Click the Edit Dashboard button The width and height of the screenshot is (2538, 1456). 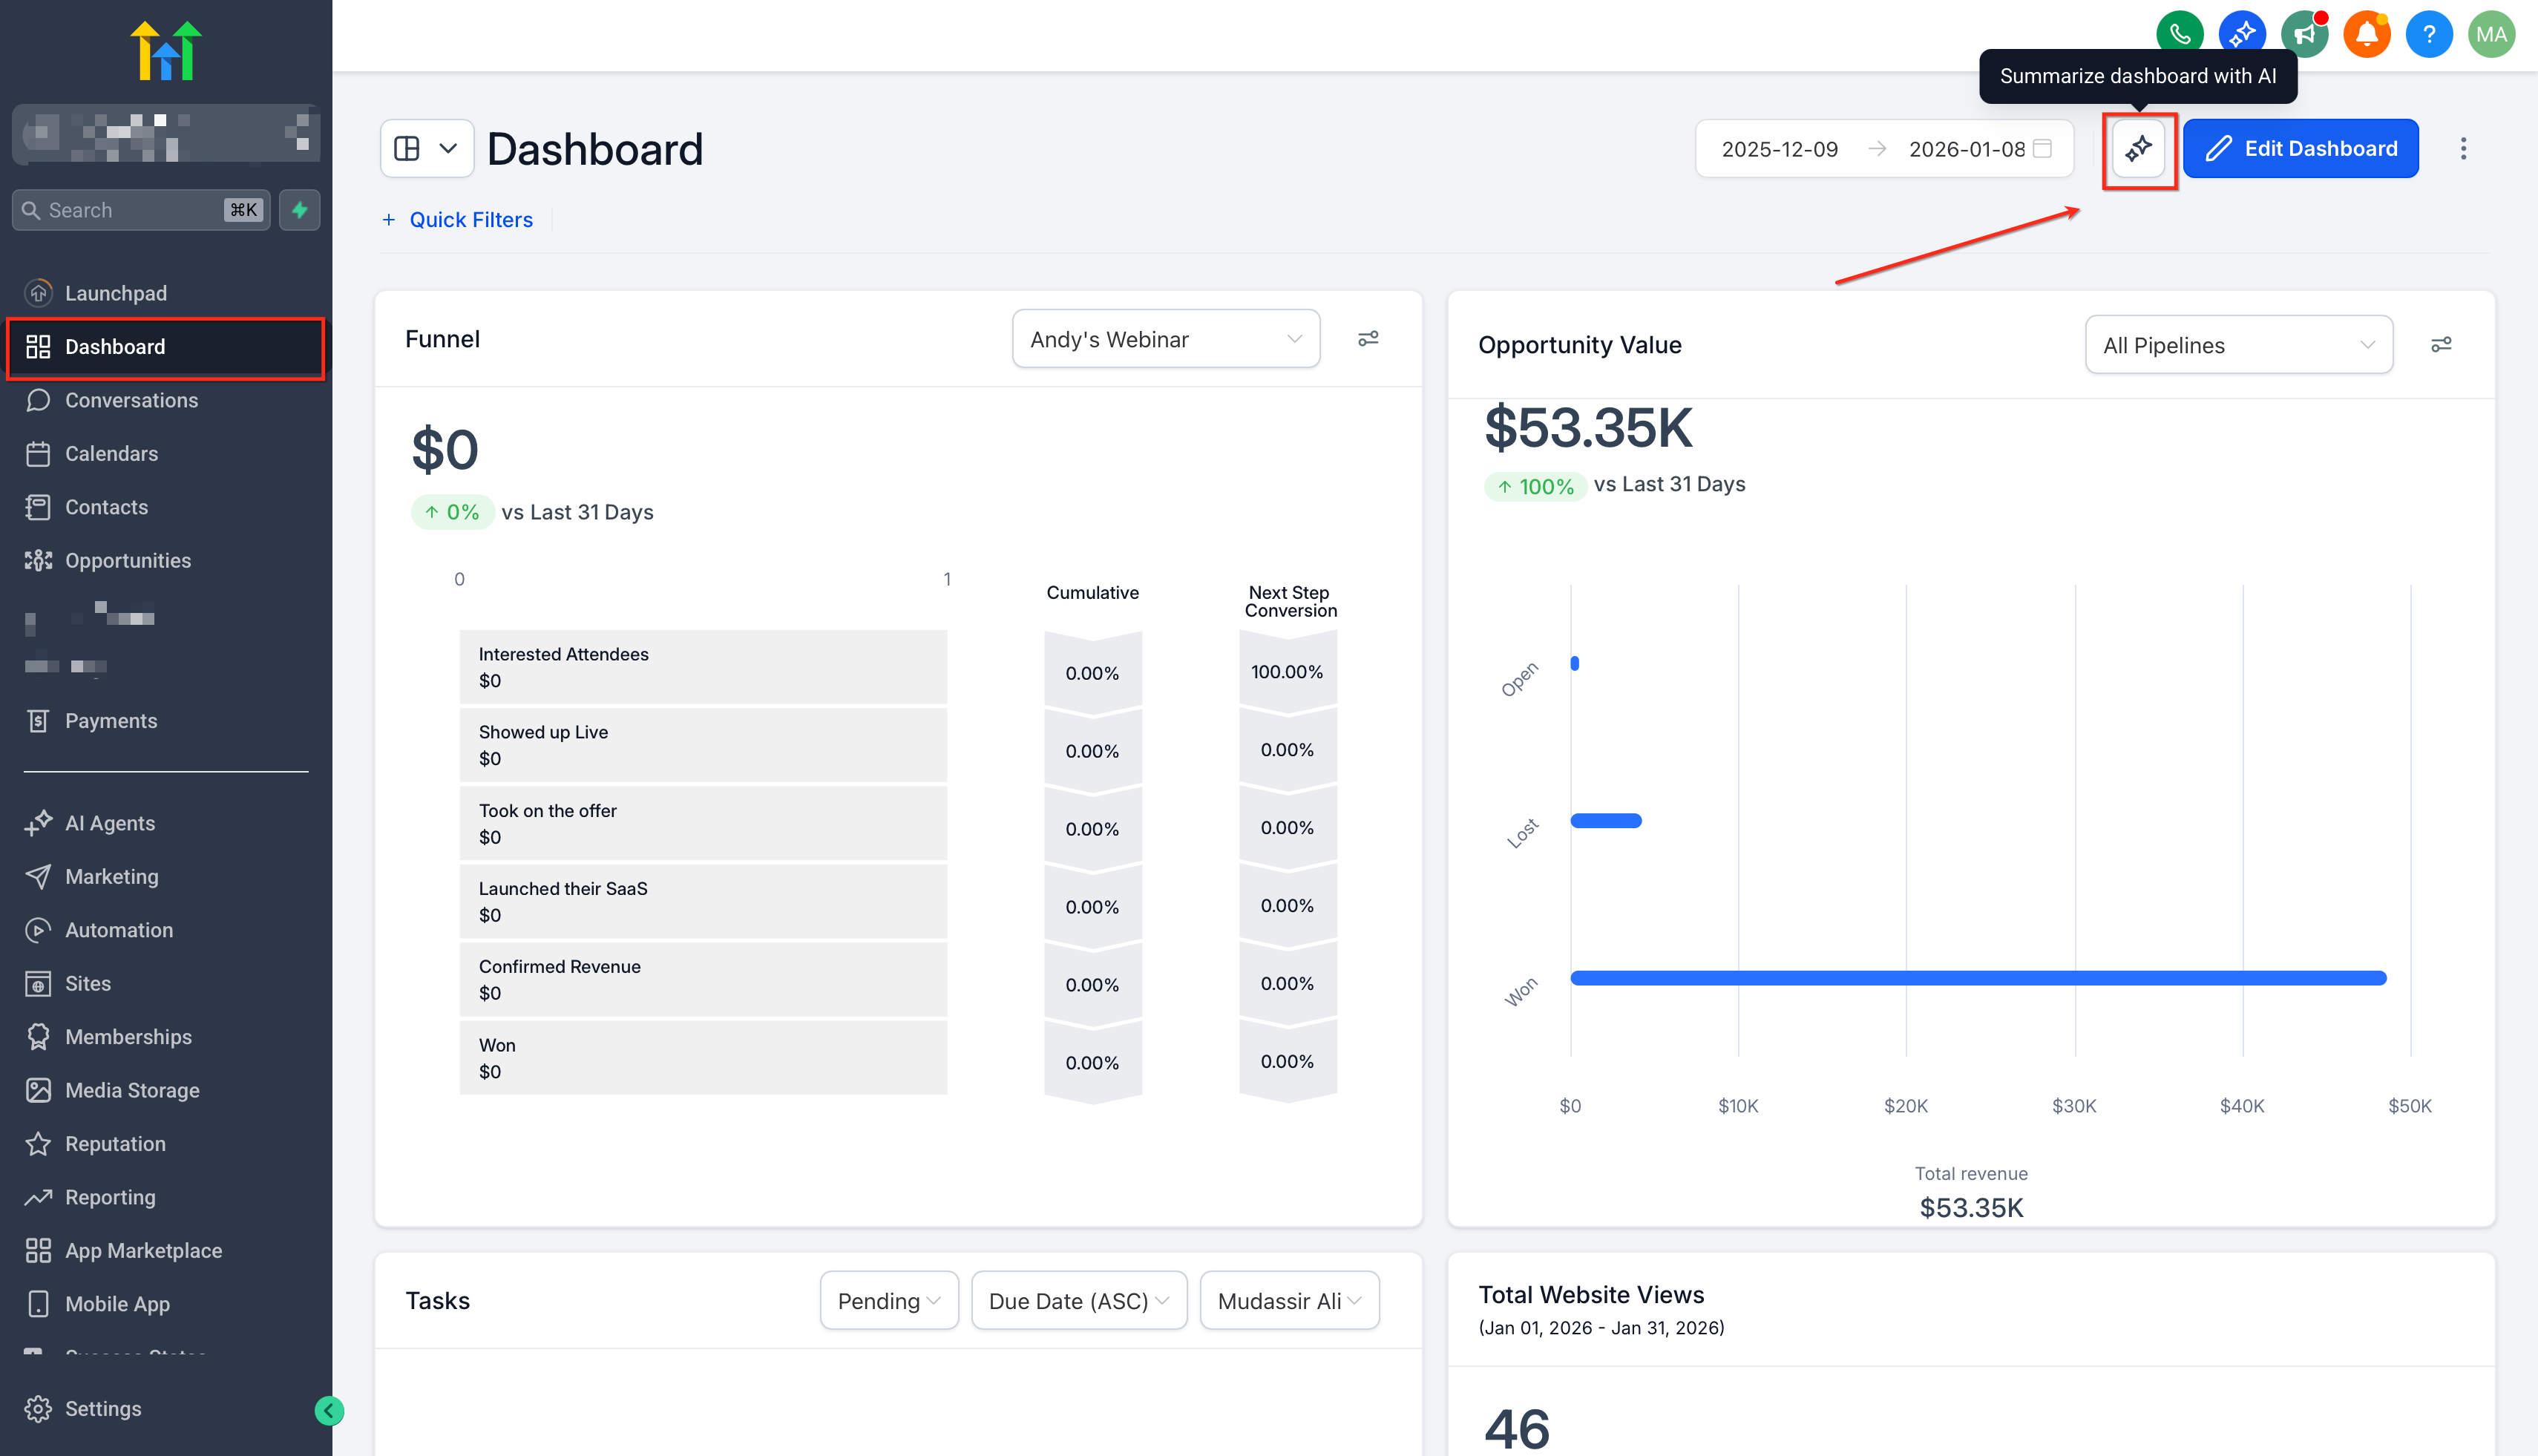coord(2300,149)
